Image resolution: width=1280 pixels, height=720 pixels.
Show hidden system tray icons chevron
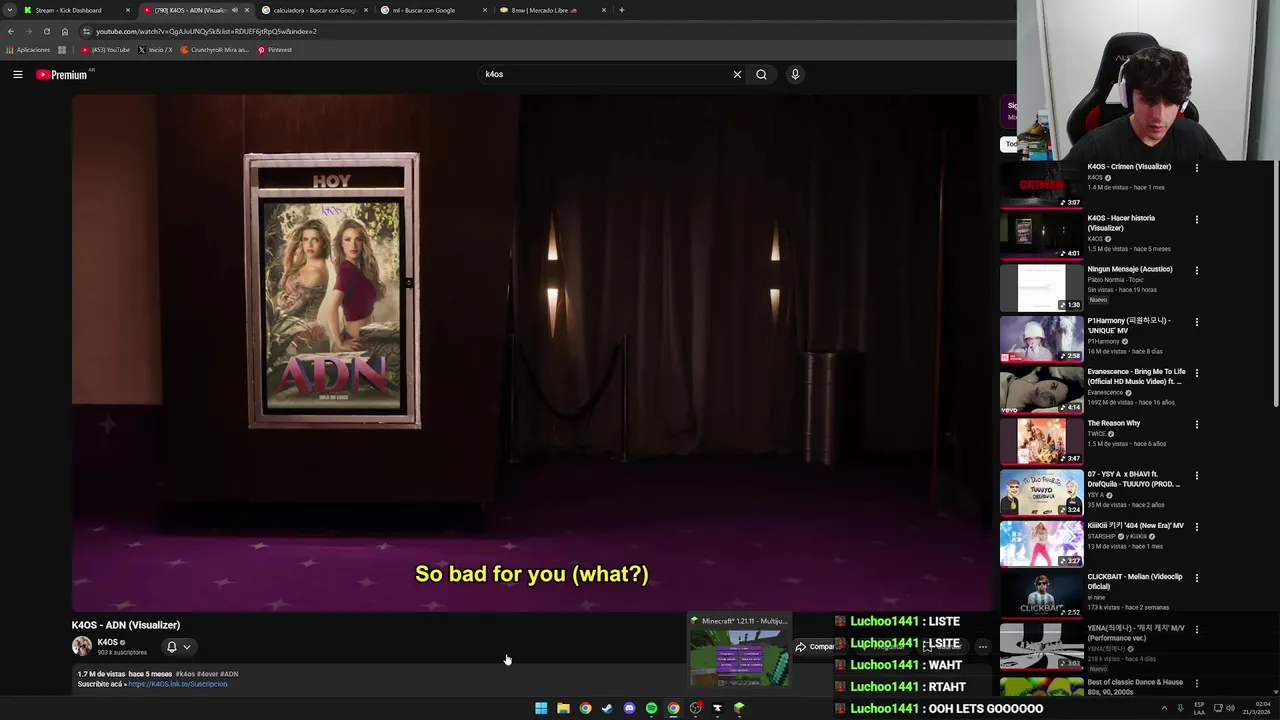[x=1164, y=708]
